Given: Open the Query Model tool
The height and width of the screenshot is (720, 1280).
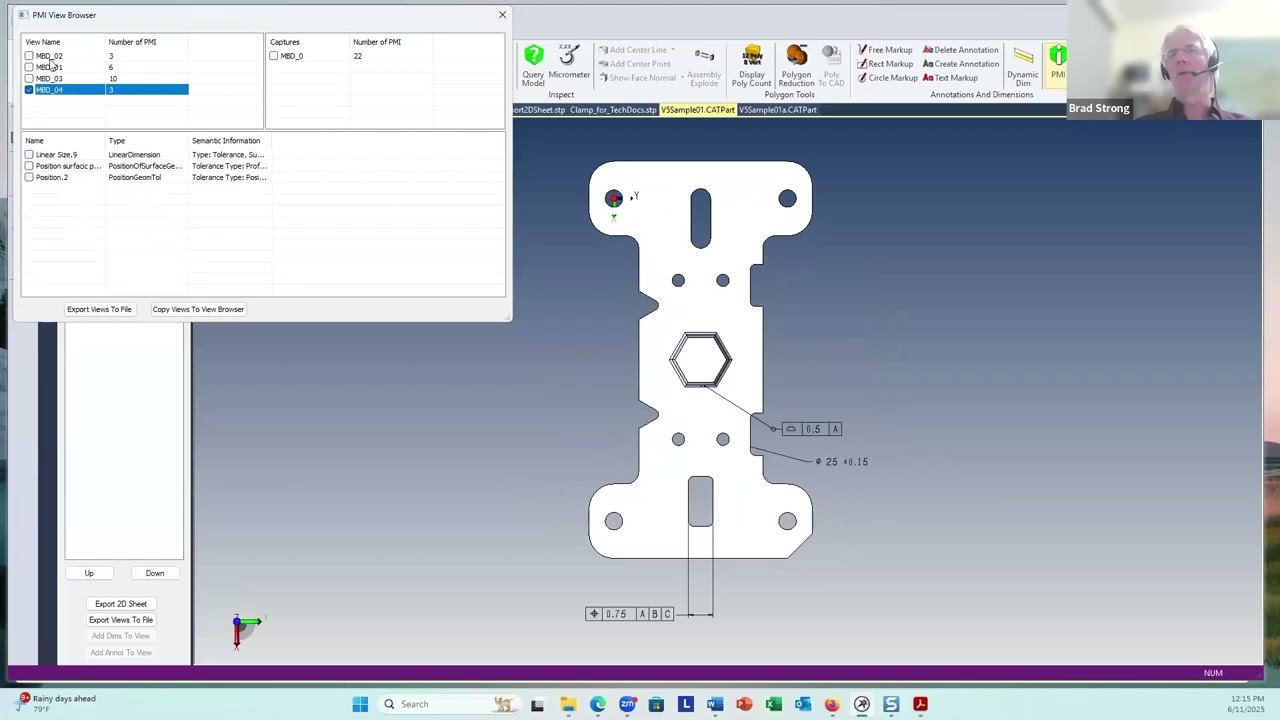Looking at the screenshot, I should [533, 65].
